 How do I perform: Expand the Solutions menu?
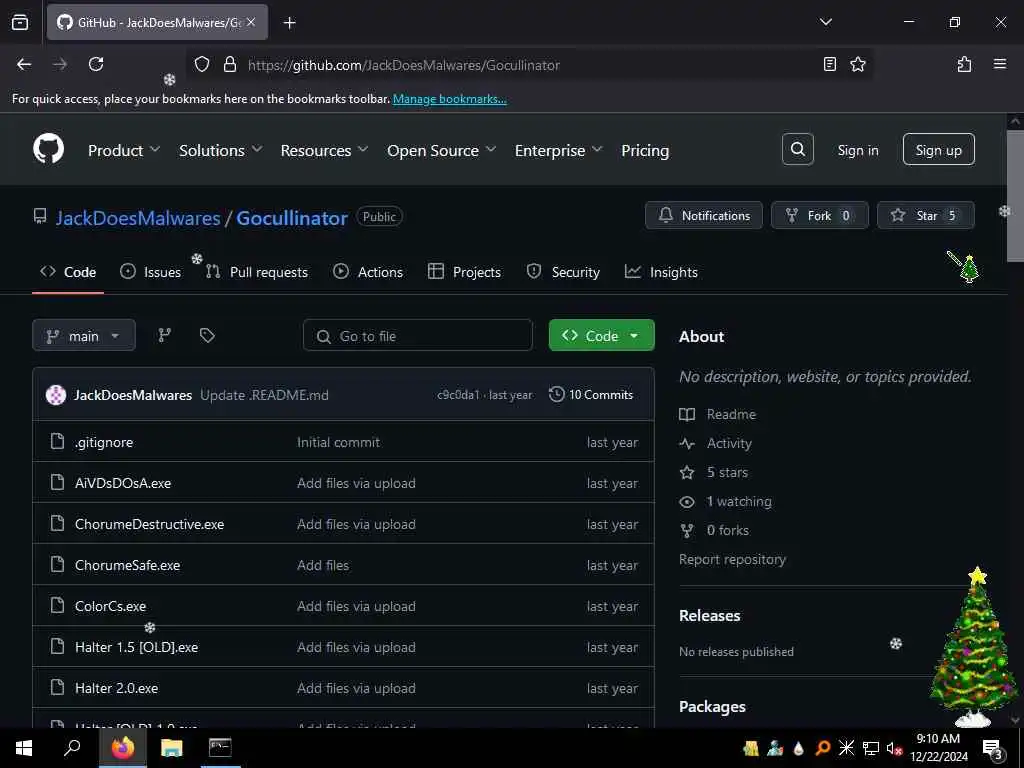(x=221, y=150)
